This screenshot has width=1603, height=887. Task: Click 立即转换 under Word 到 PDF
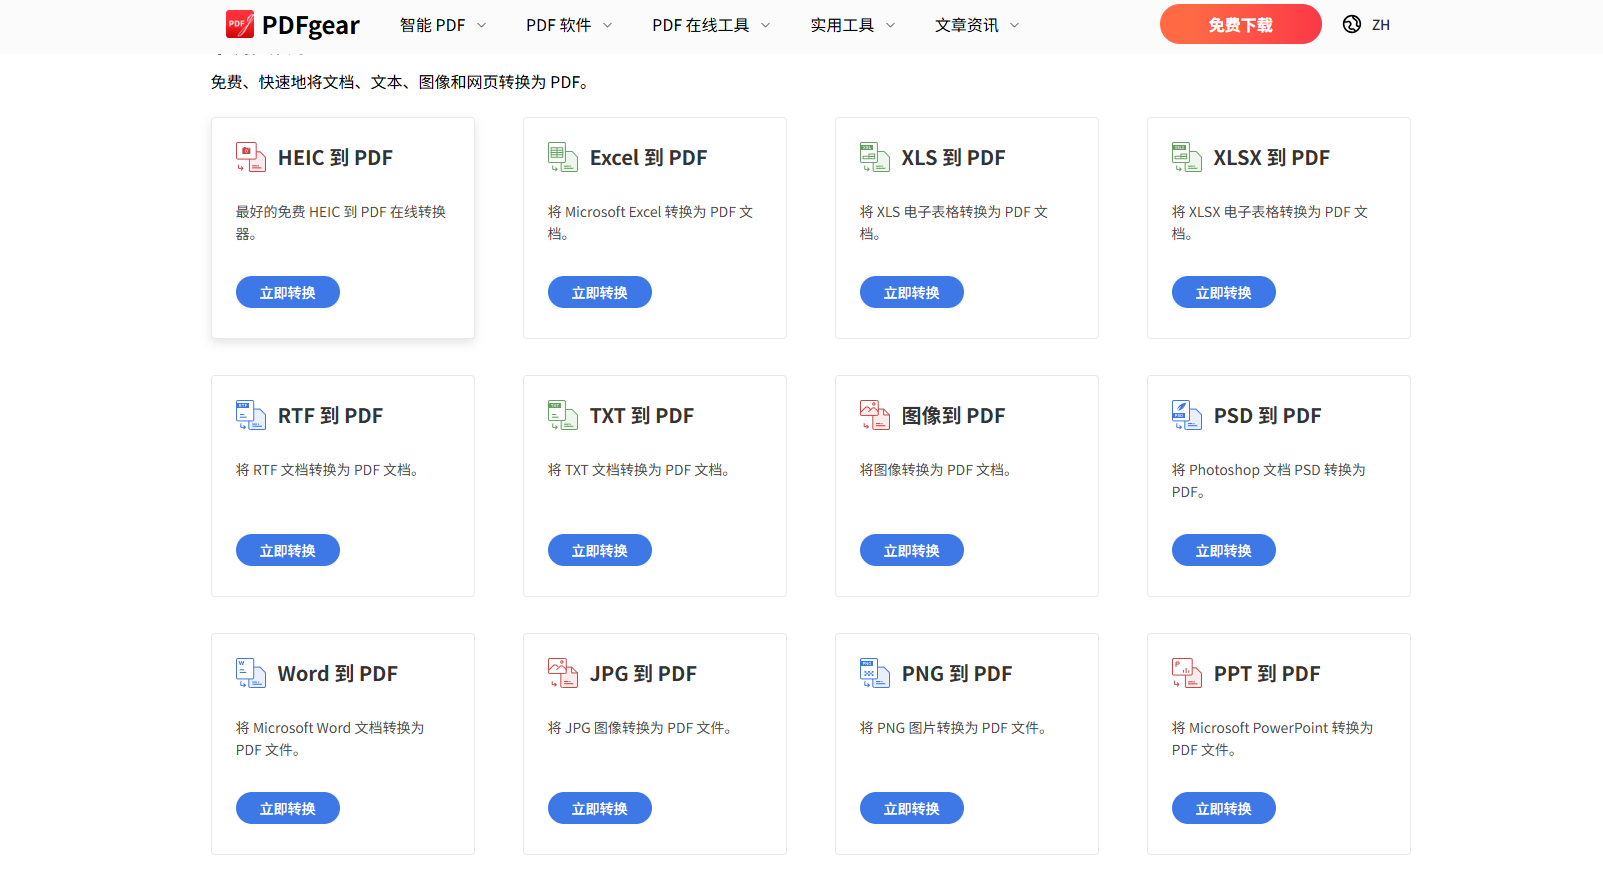pos(288,808)
